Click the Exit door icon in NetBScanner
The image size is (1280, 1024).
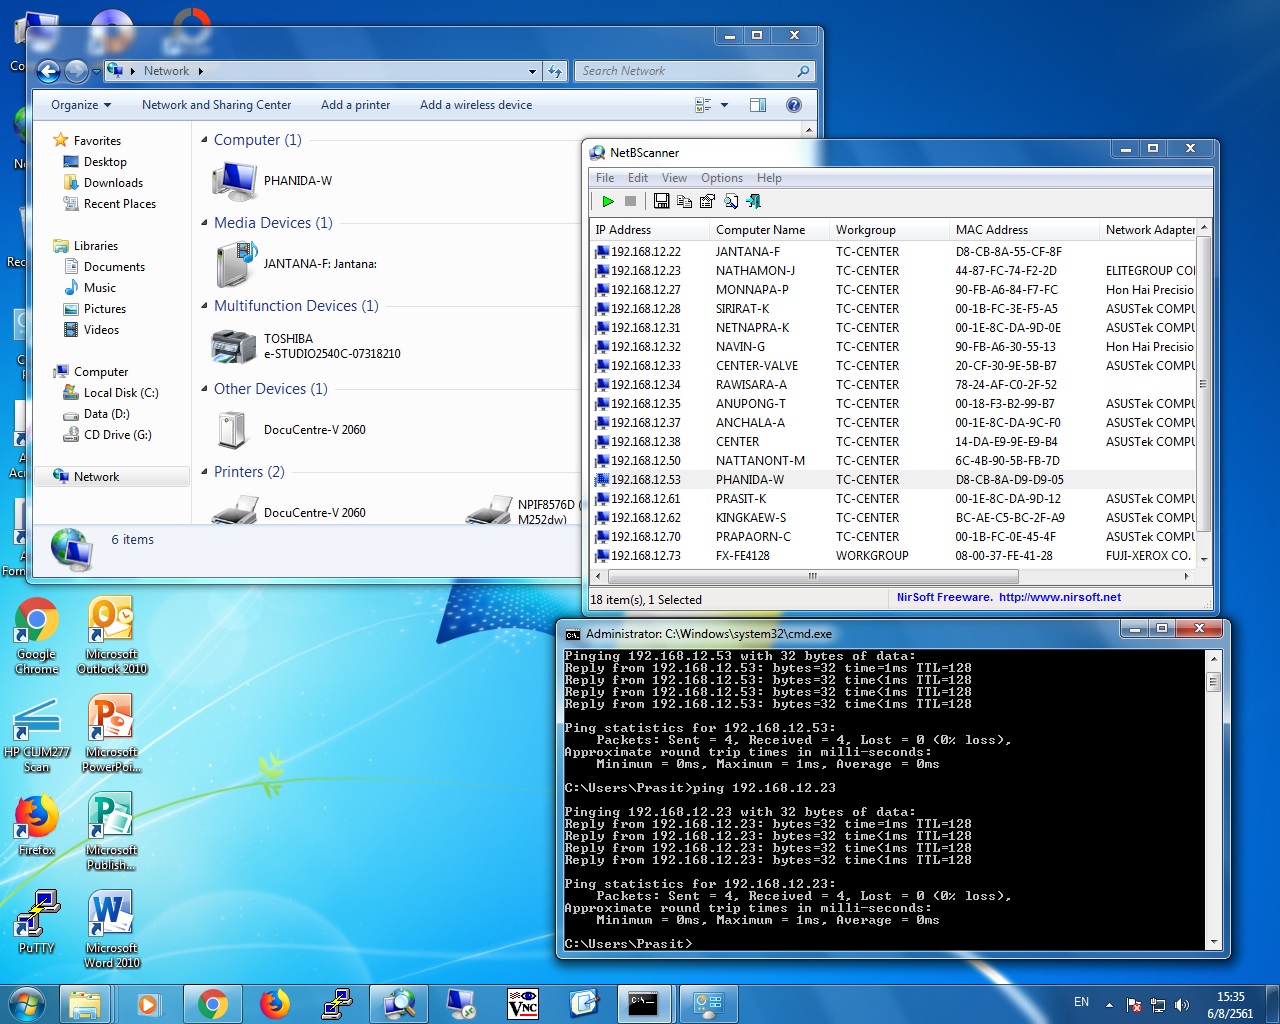[754, 201]
